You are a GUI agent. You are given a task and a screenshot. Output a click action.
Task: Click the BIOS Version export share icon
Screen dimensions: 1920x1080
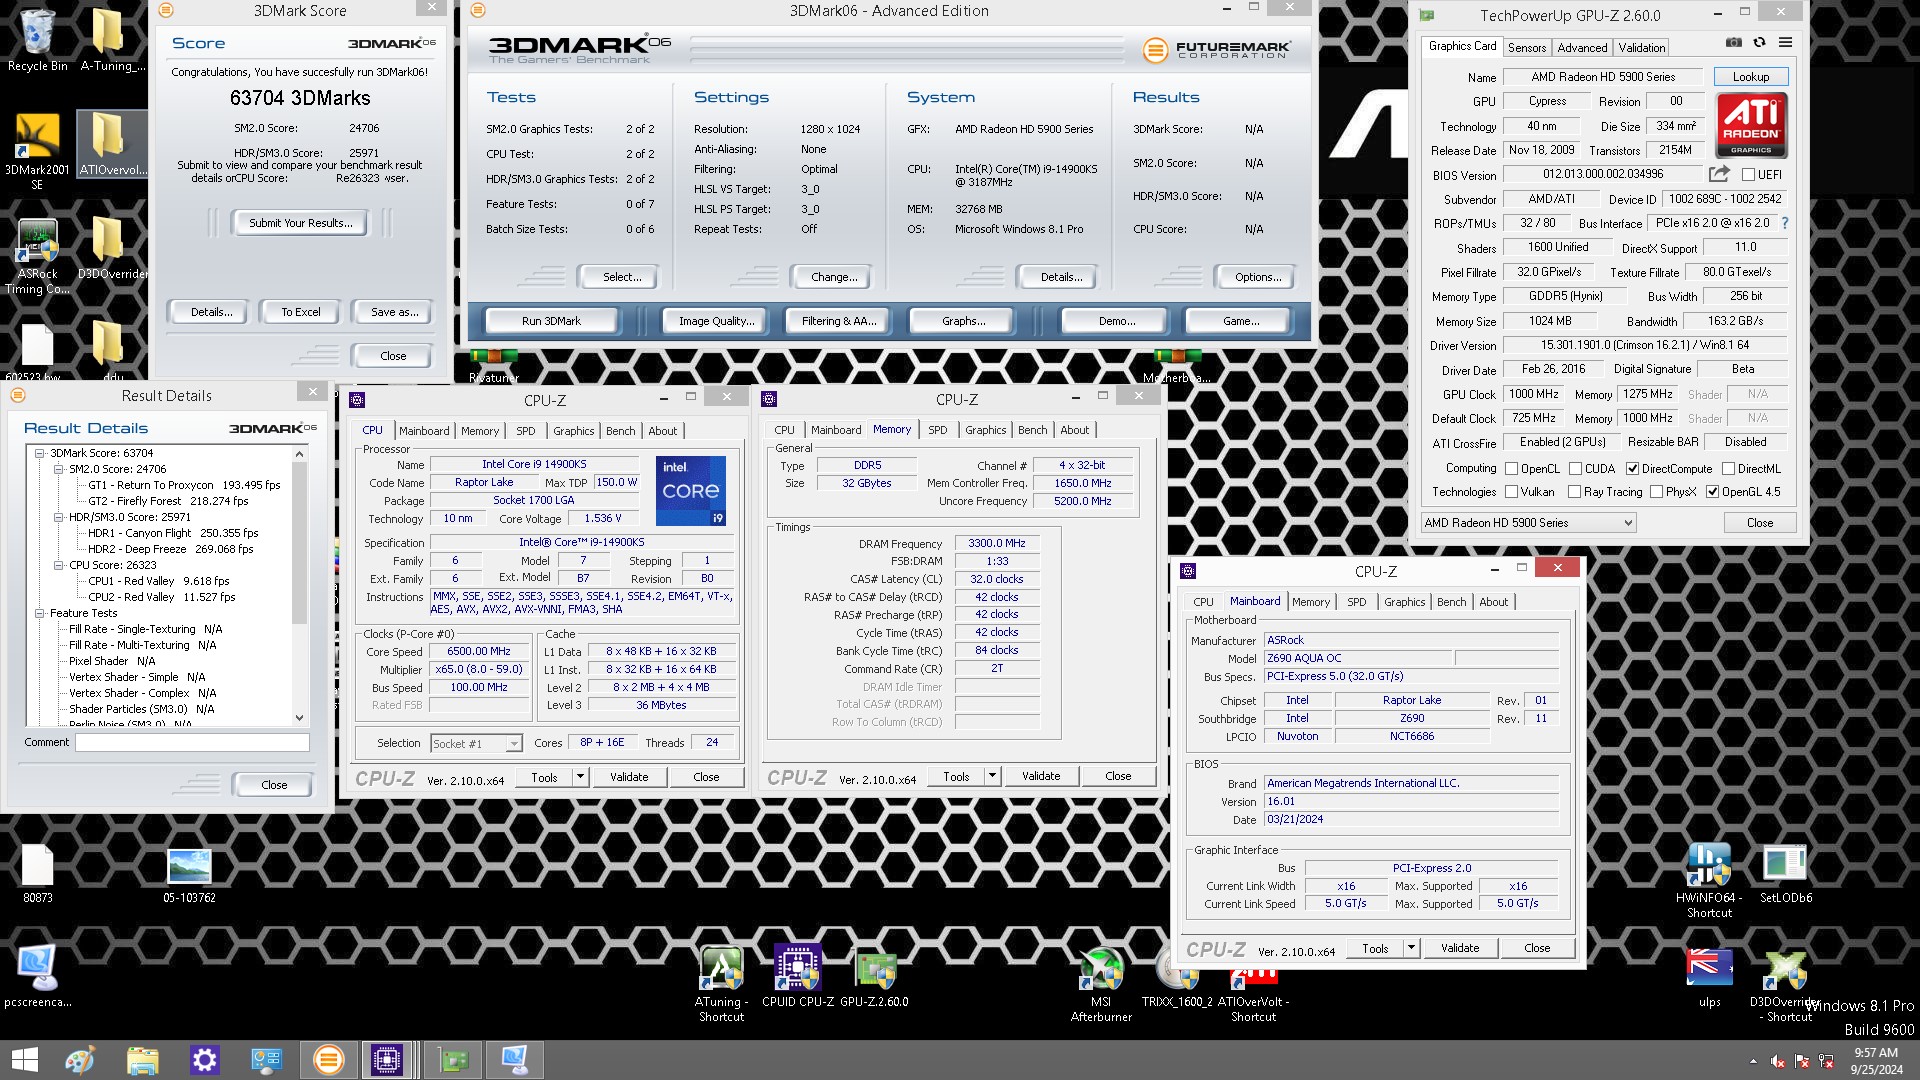(x=1719, y=174)
